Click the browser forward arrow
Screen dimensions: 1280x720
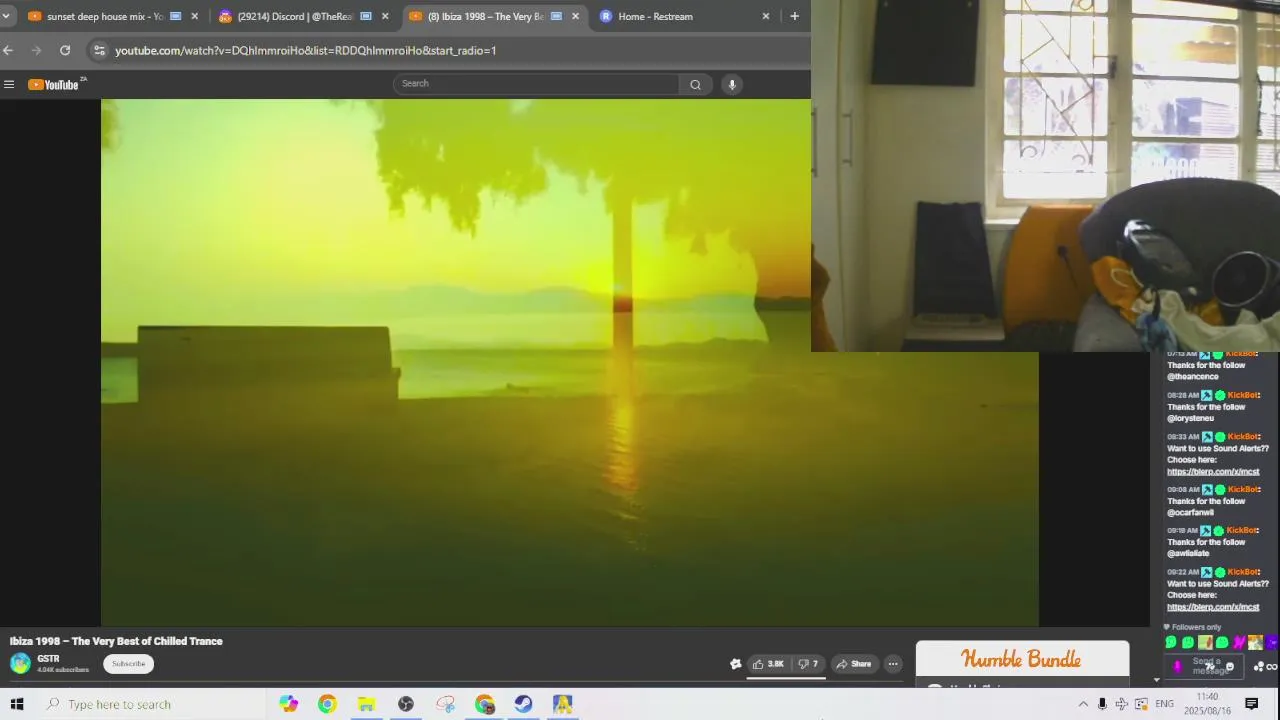pos(37,50)
